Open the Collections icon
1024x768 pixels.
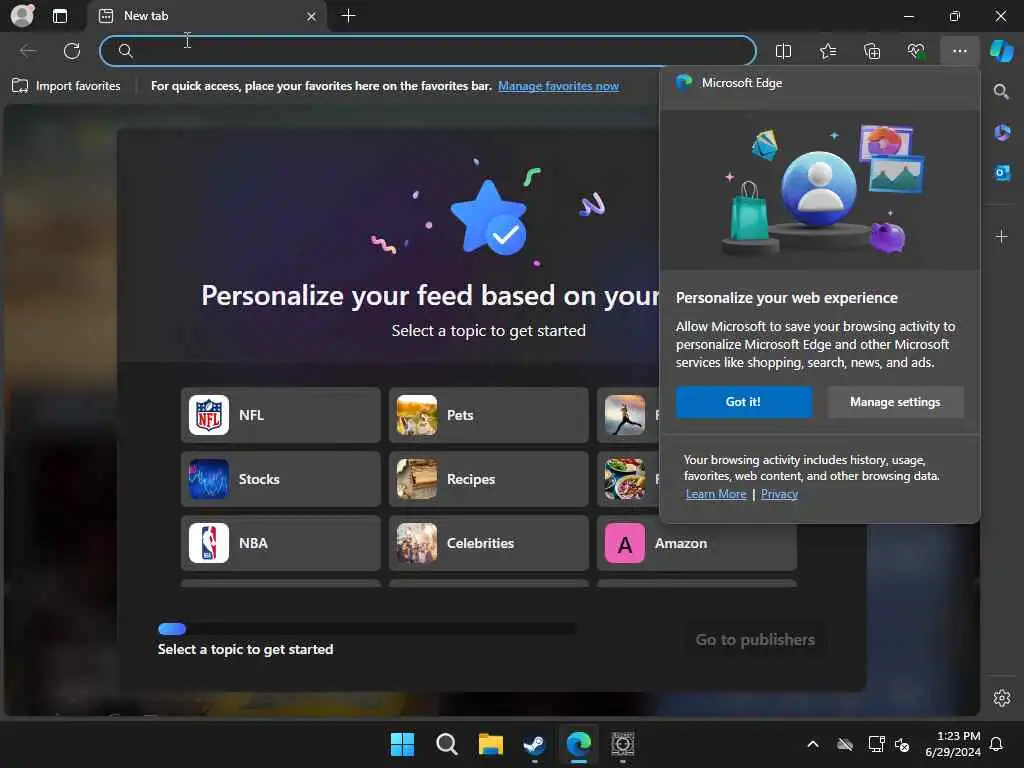click(872, 51)
